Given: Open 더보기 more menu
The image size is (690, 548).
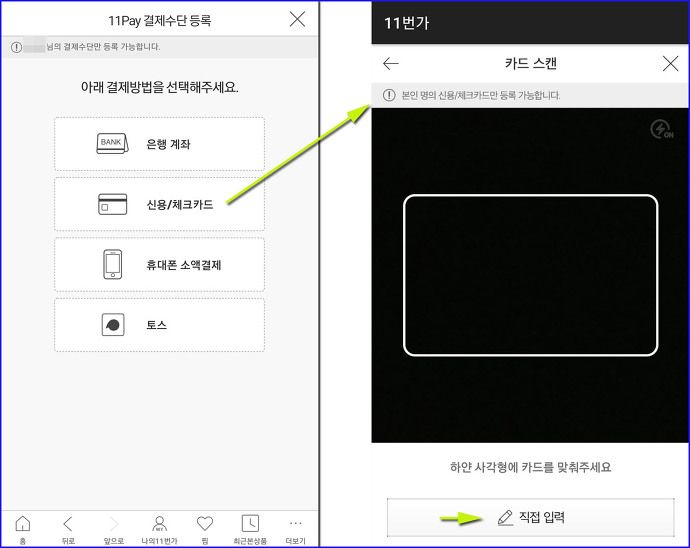Looking at the screenshot, I should [x=296, y=529].
